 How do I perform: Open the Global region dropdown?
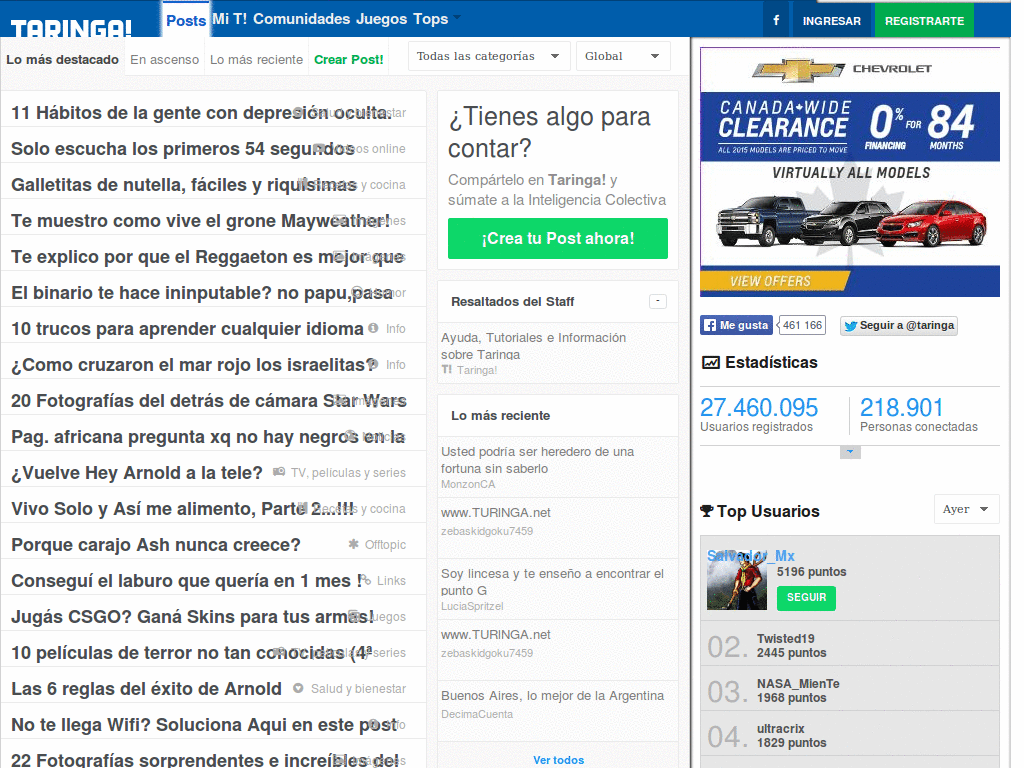(622, 55)
